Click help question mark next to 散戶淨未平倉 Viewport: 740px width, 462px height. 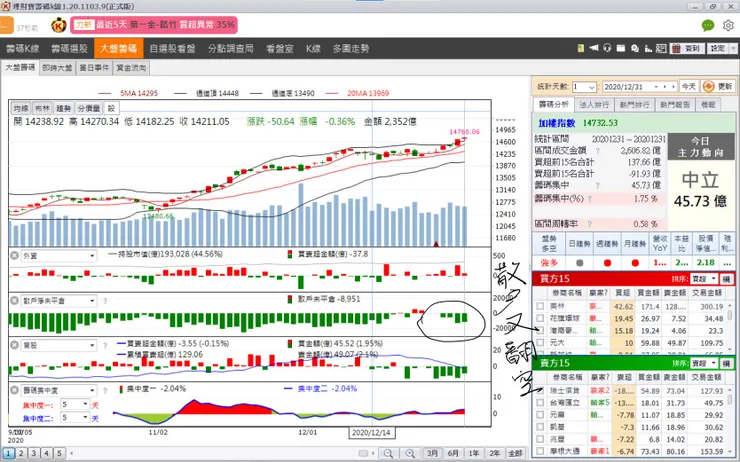(105, 301)
